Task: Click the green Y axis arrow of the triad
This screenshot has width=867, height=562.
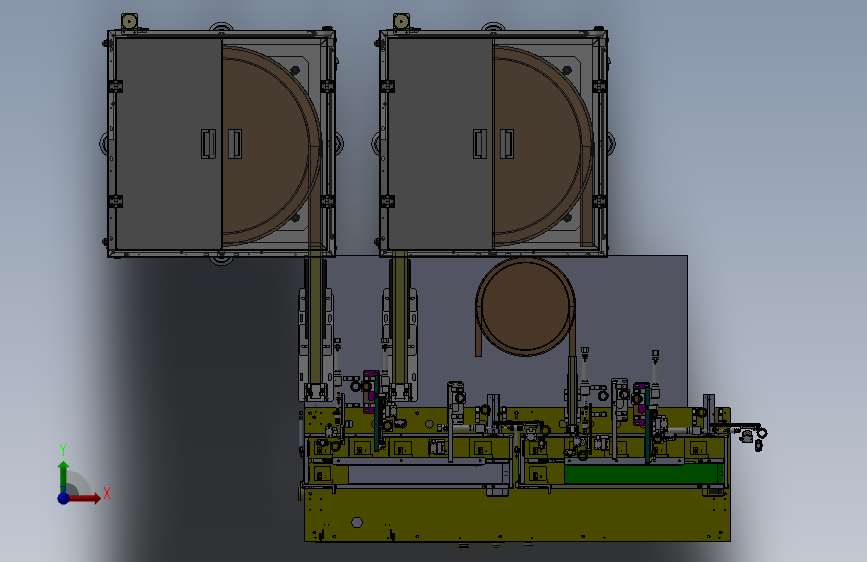Action: click(64, 477)
